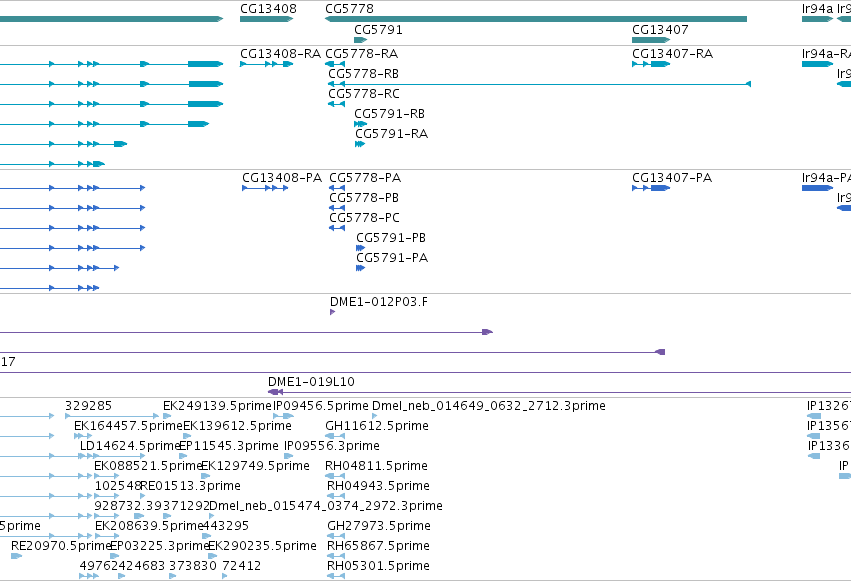851x581 pixels.
Task: Select transcript CG13407-RA
Action: tap(672, 54)
